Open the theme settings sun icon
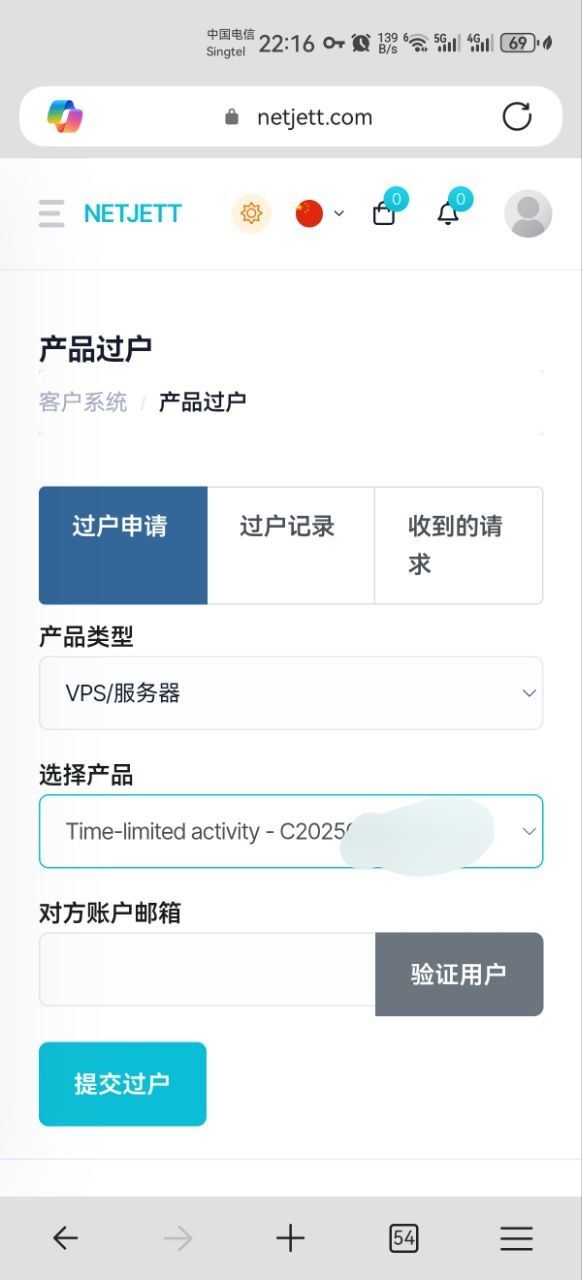This screenshot has width=582, height=1280. coord(251,213)
